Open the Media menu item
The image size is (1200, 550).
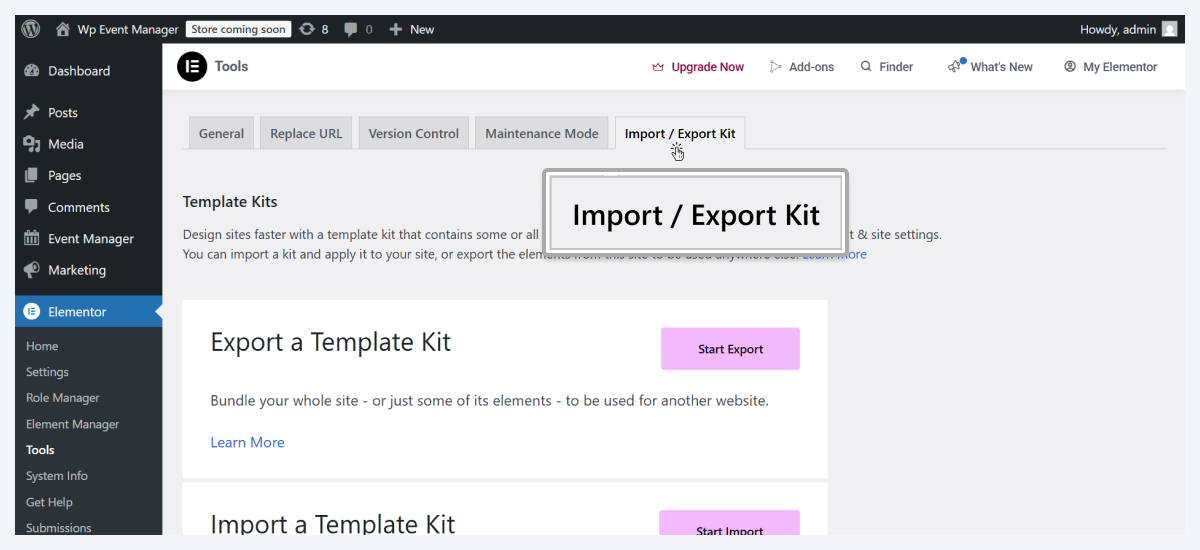point(88,144)
